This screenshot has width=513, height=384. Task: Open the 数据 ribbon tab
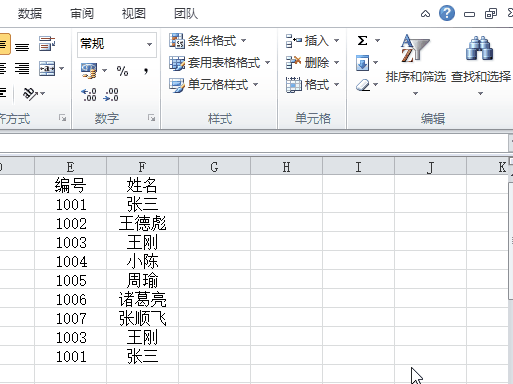(30, 14)
